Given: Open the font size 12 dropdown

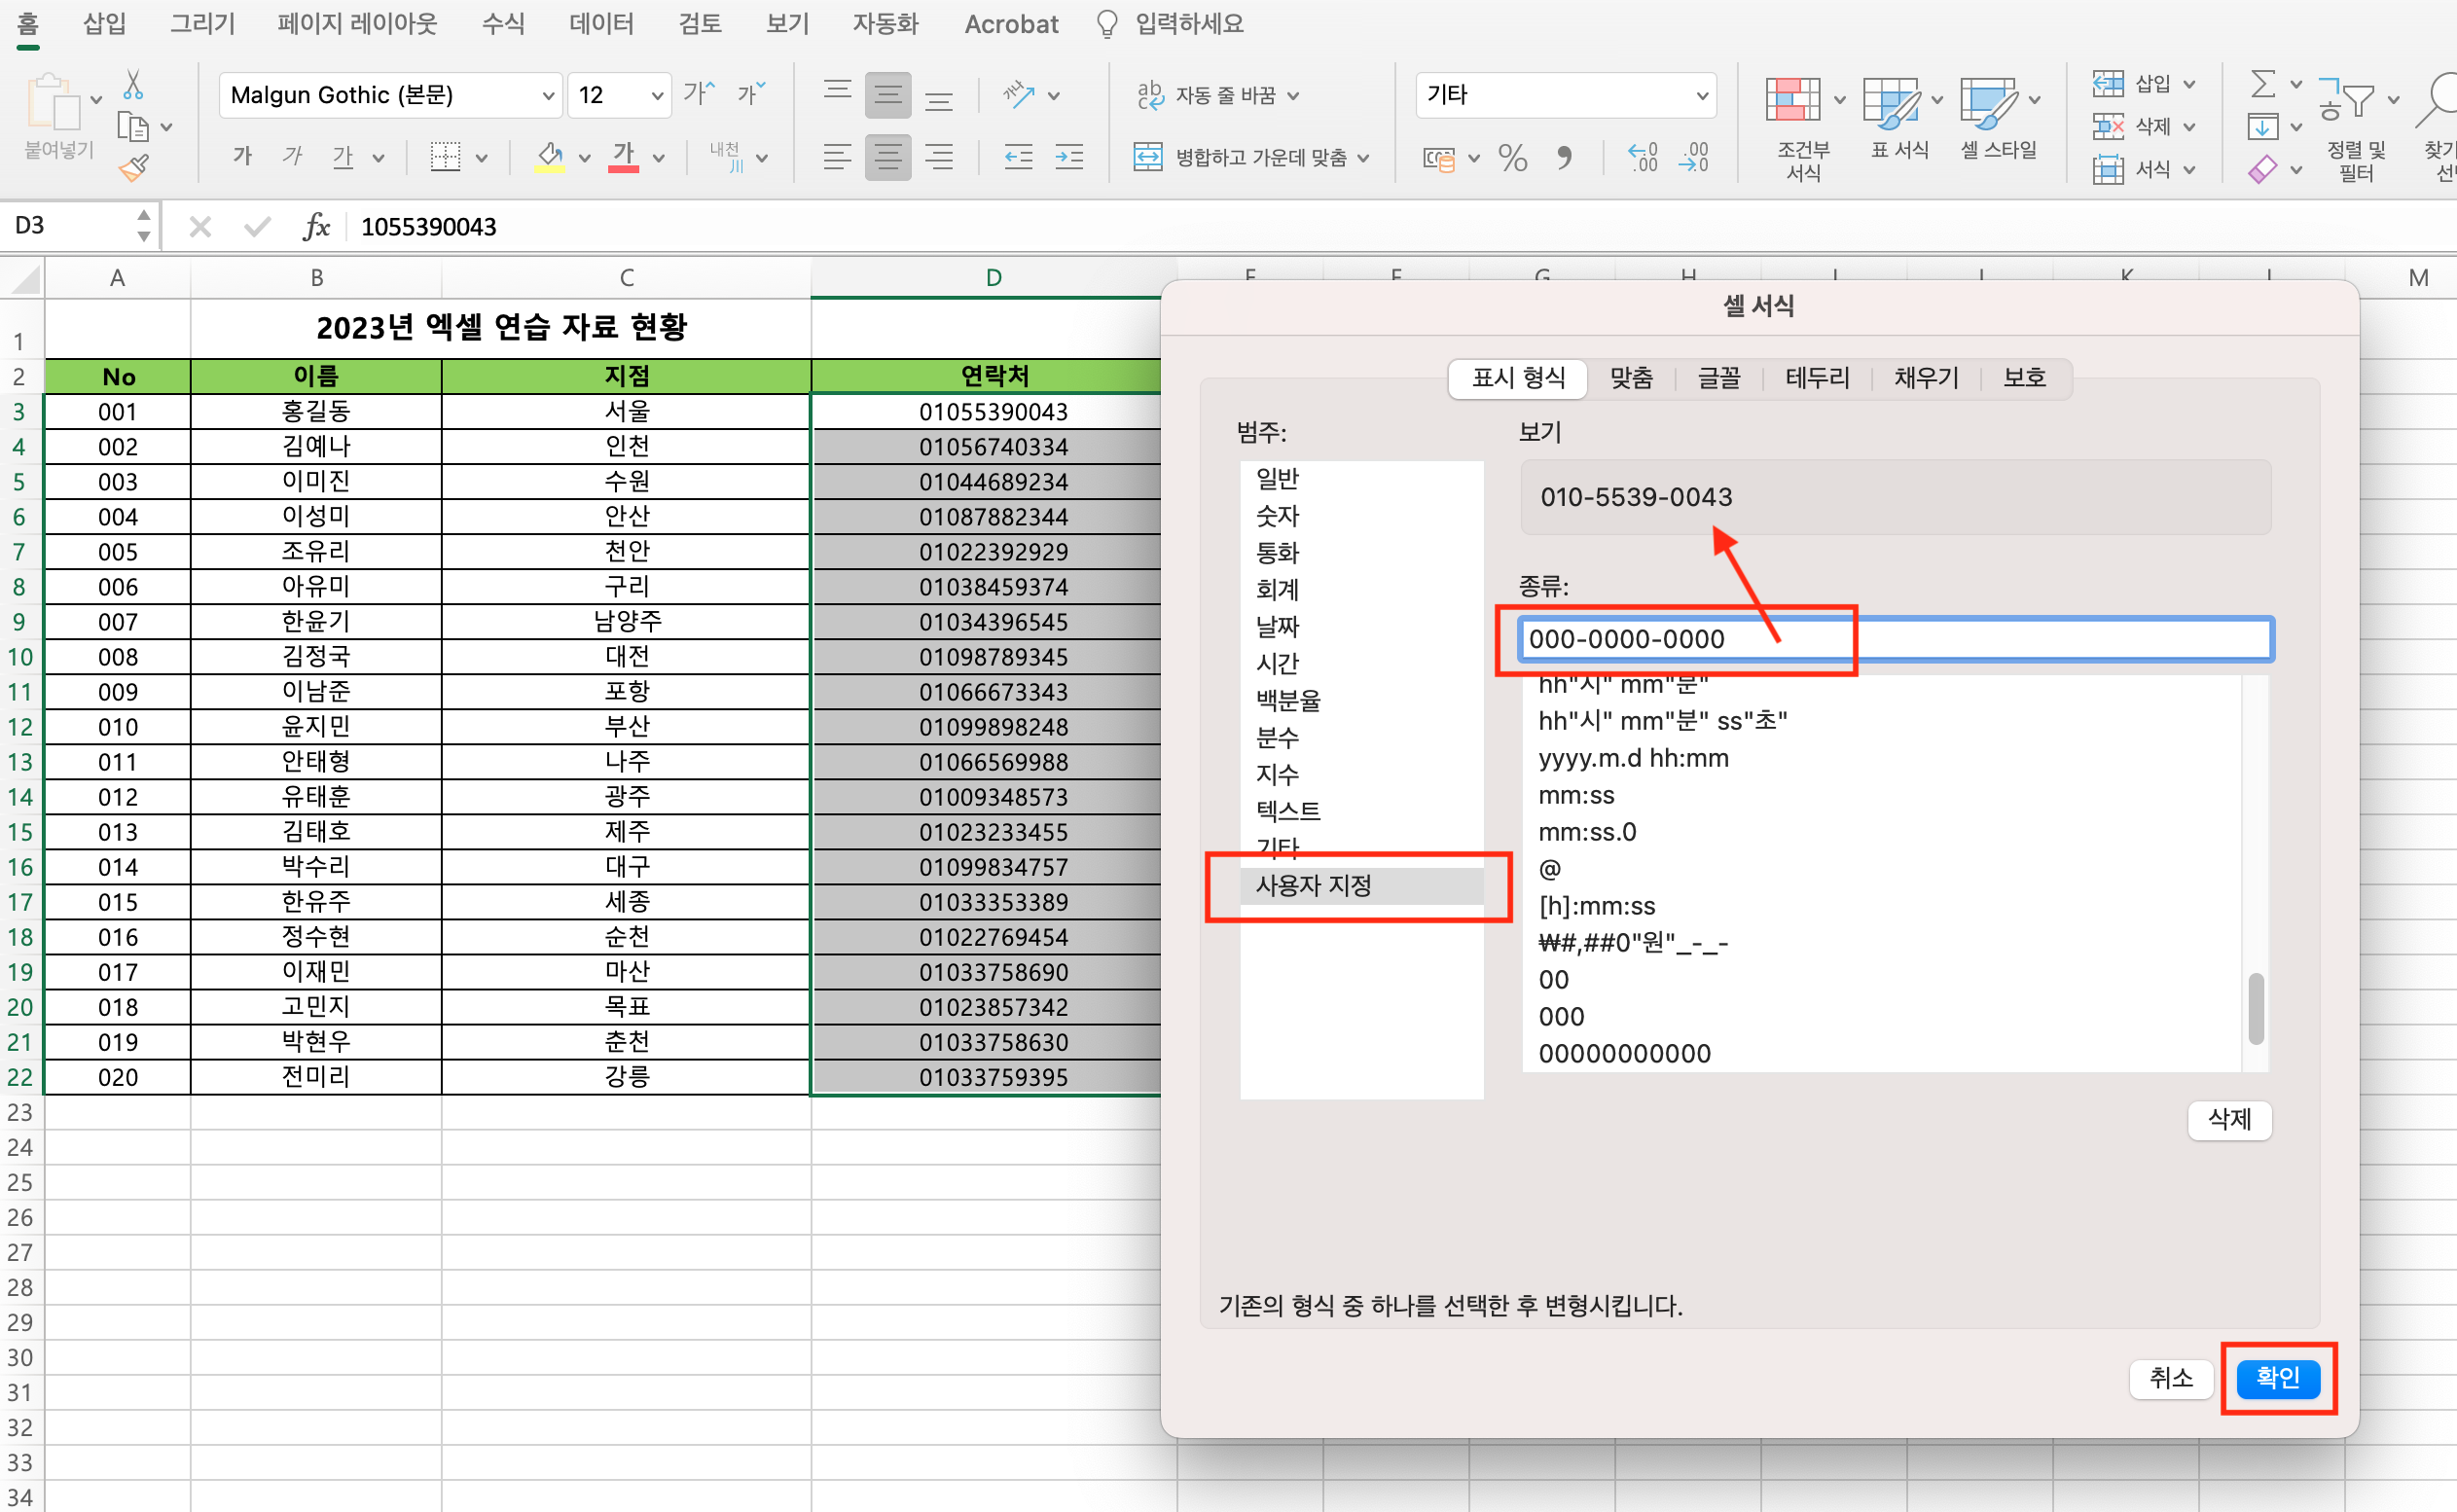Looking at the screenshot, I should (x=657, y=95).
